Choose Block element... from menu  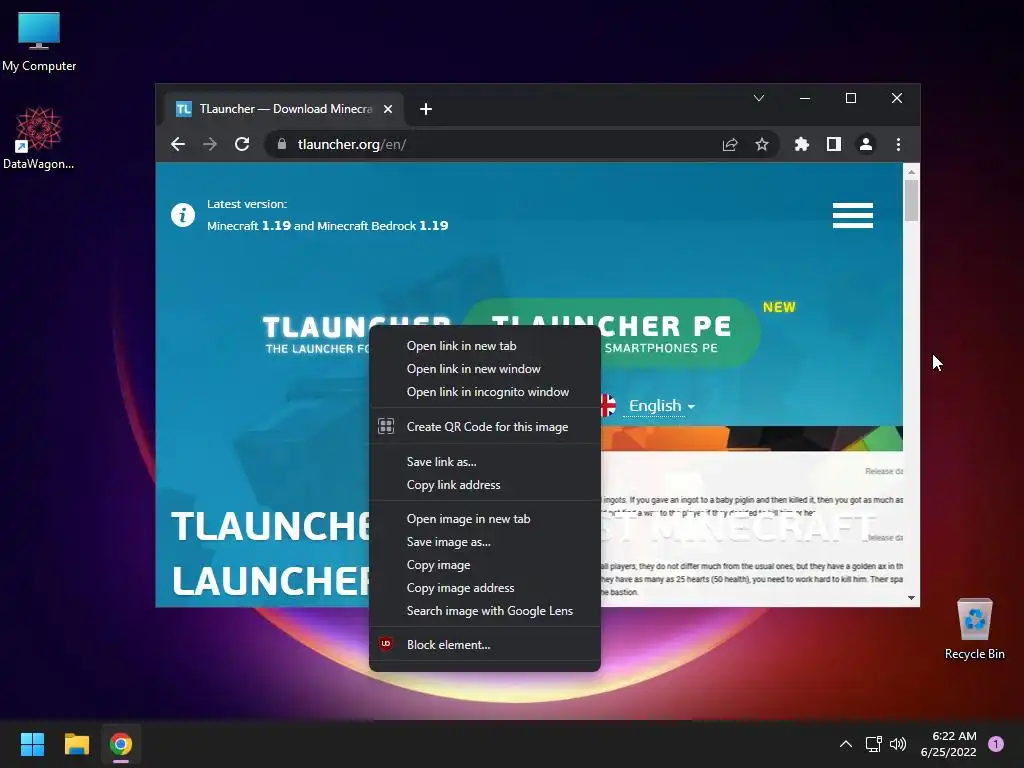(x=485, y=645)
